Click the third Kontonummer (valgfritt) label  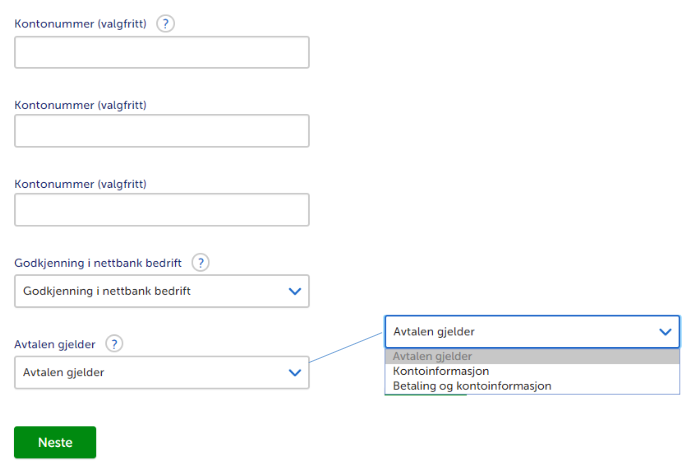(x=80, y=183)
